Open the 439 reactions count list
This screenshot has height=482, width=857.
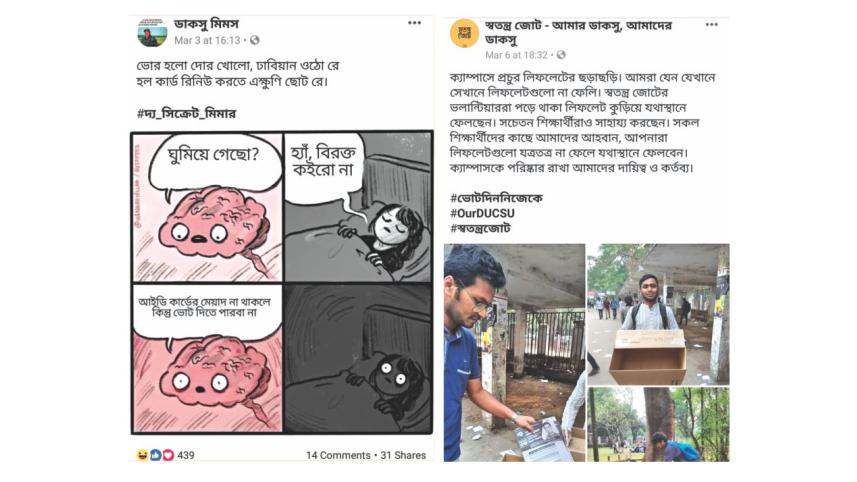point(186,455)
